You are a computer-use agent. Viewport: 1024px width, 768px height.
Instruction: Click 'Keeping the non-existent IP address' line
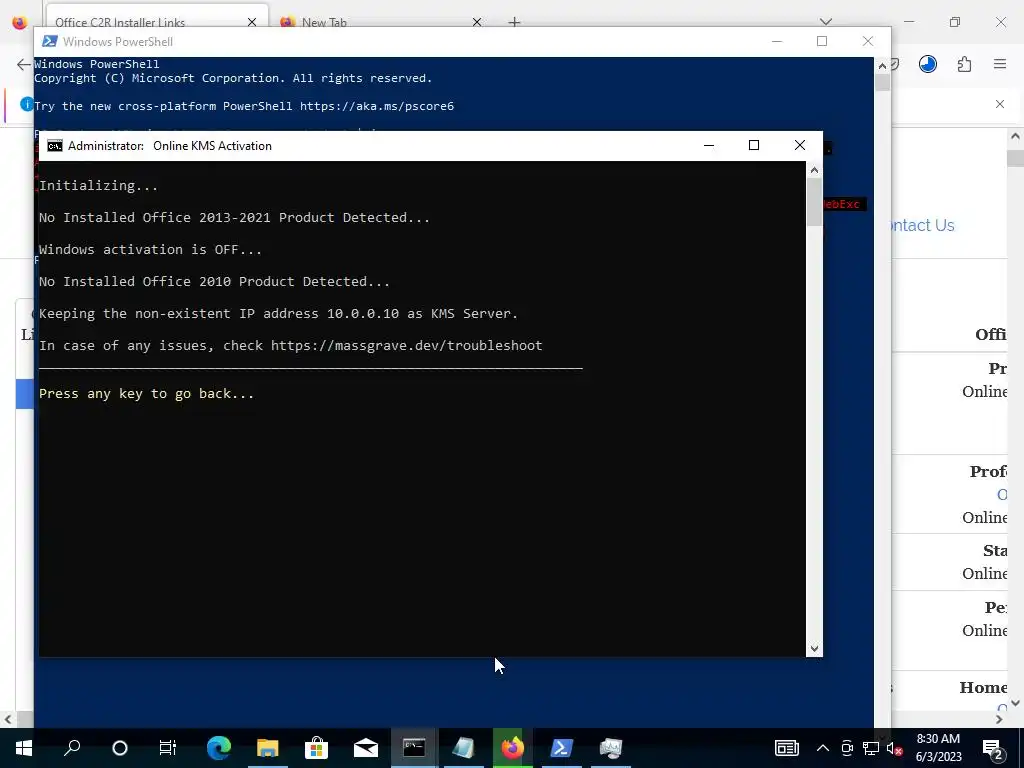(x=278, y=313)
